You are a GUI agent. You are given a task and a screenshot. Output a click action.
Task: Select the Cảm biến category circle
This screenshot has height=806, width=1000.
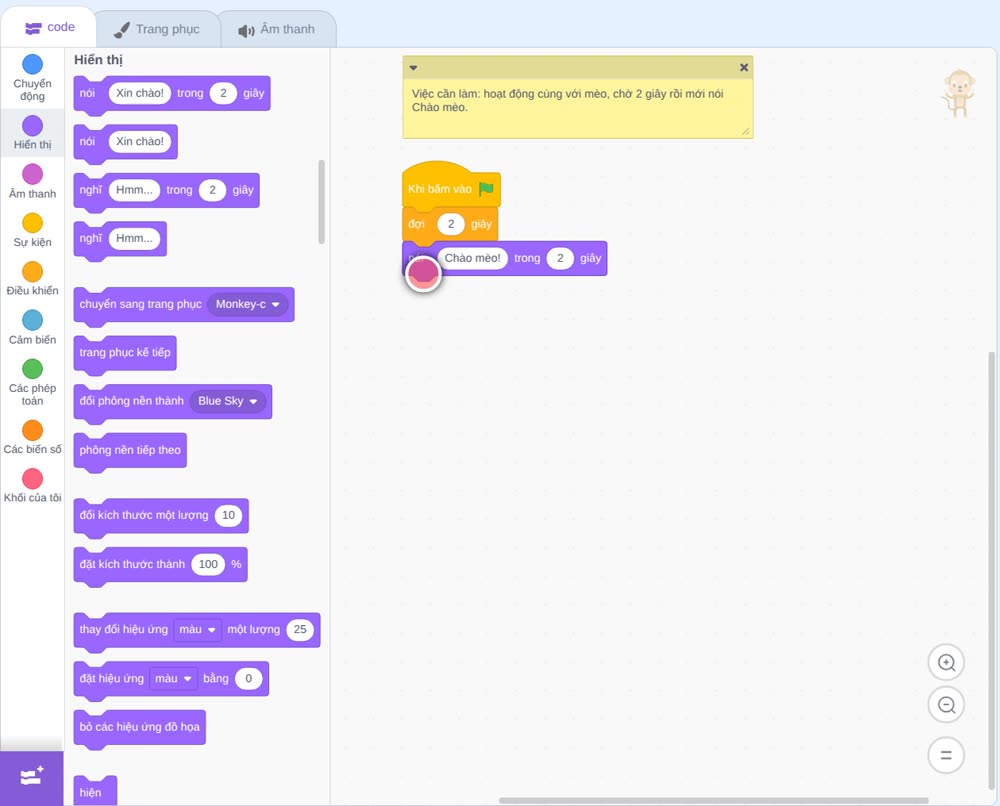[33, 320]
